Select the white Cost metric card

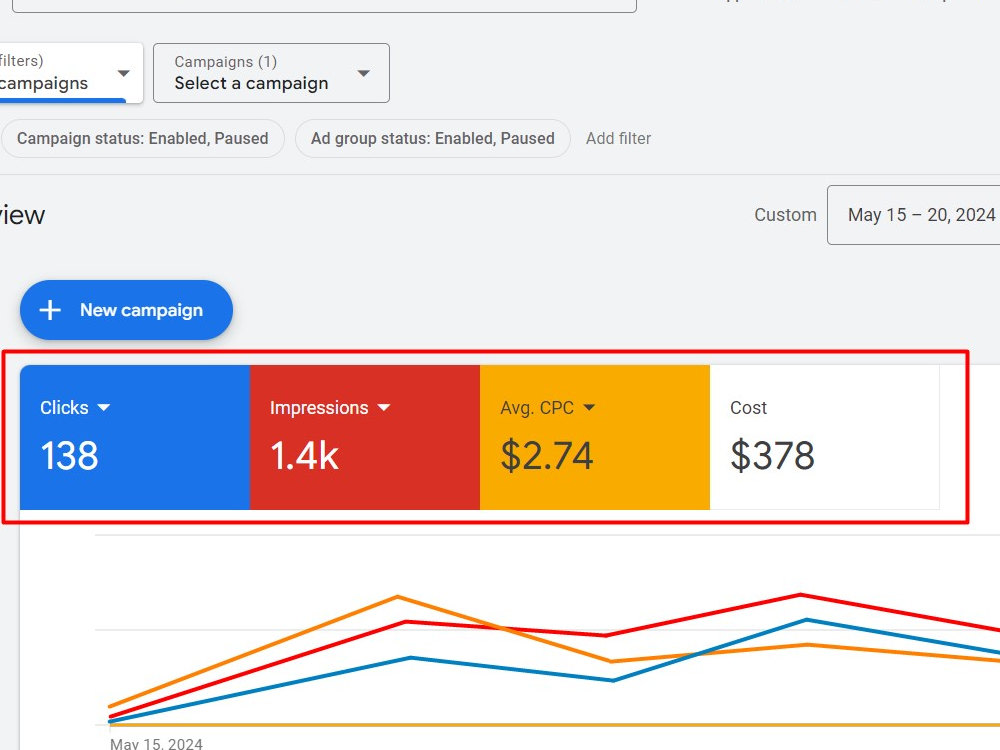(825, 438)
